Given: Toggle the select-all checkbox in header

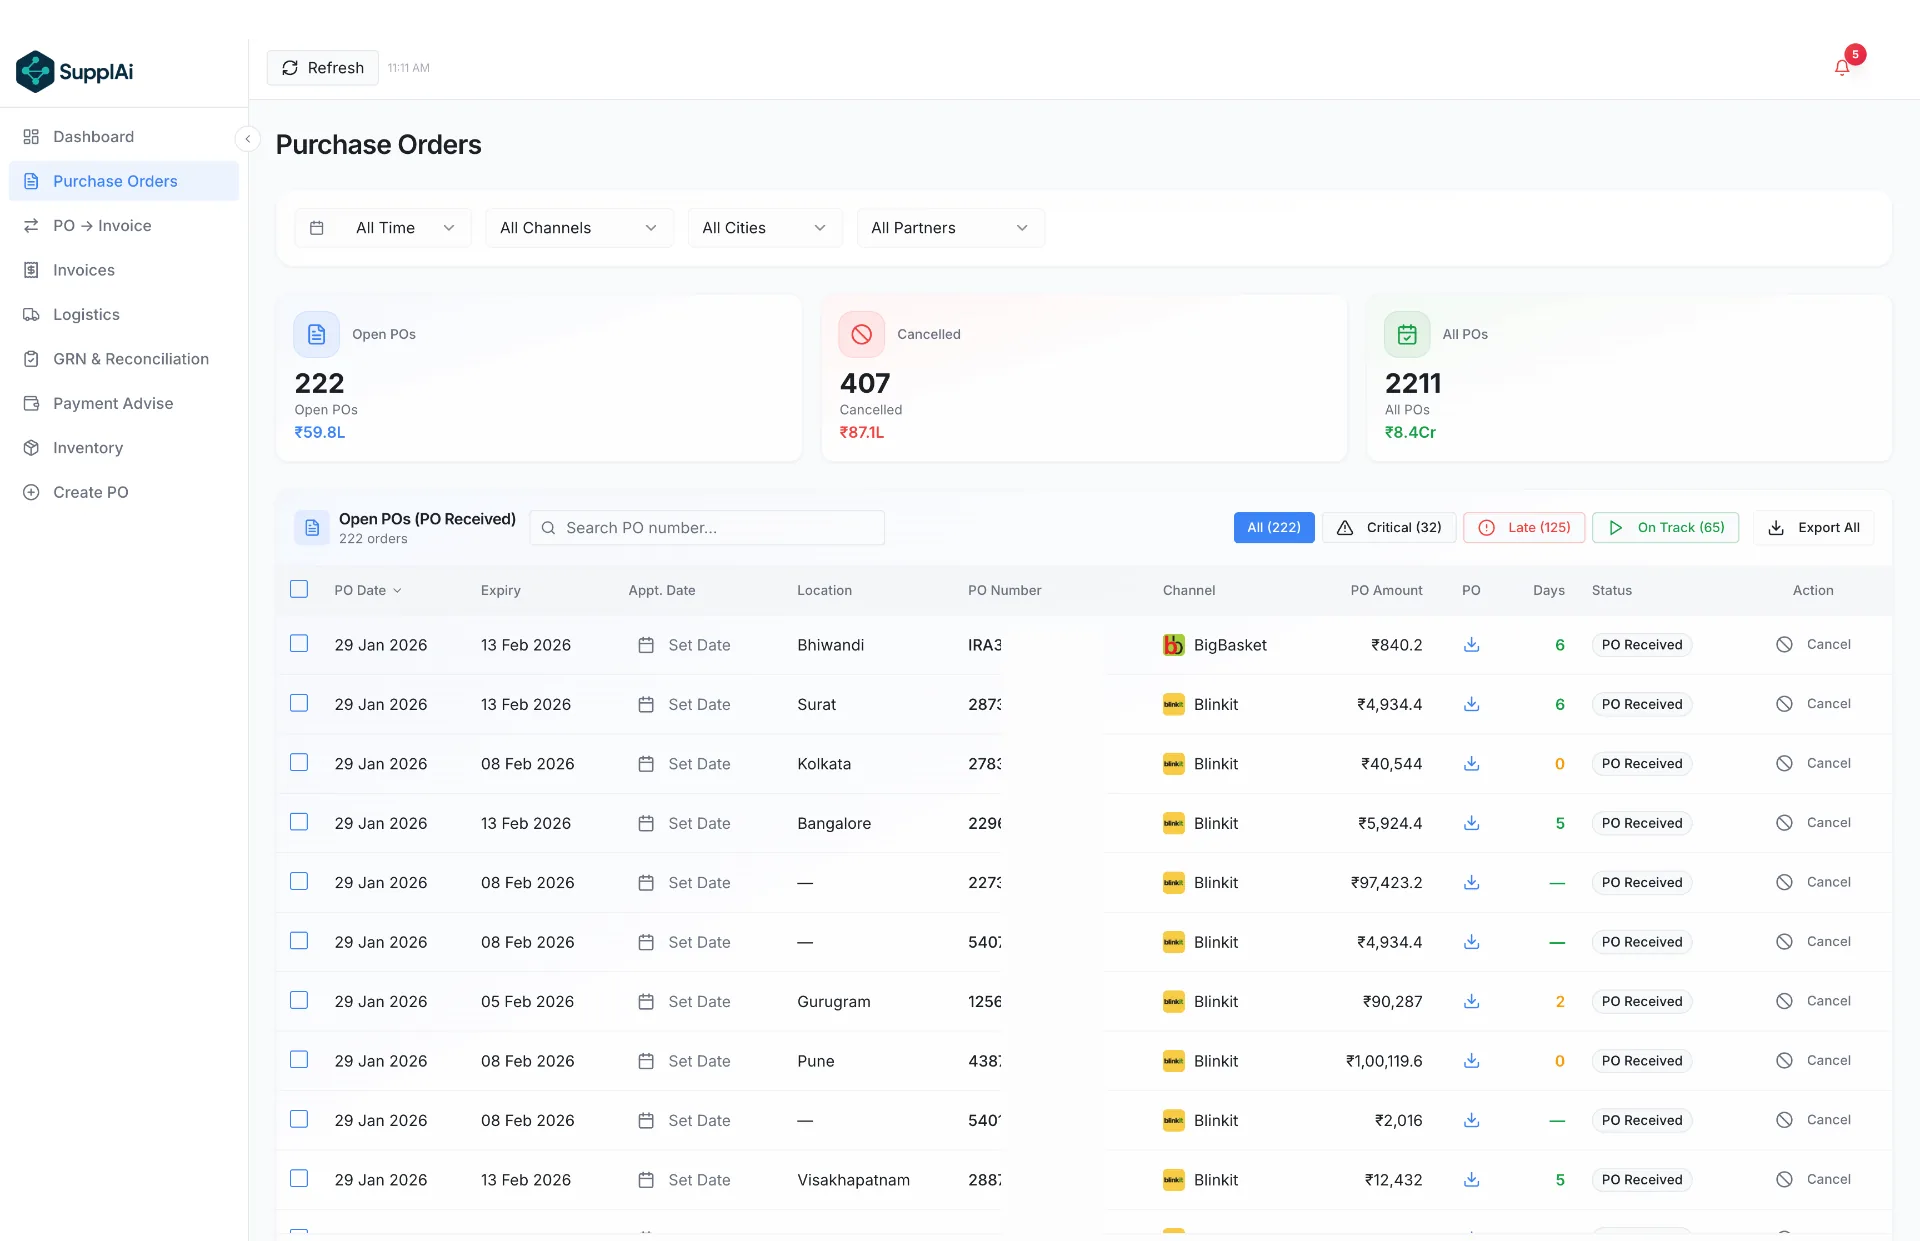Looking at the screenshot, I should coord(299,589).
